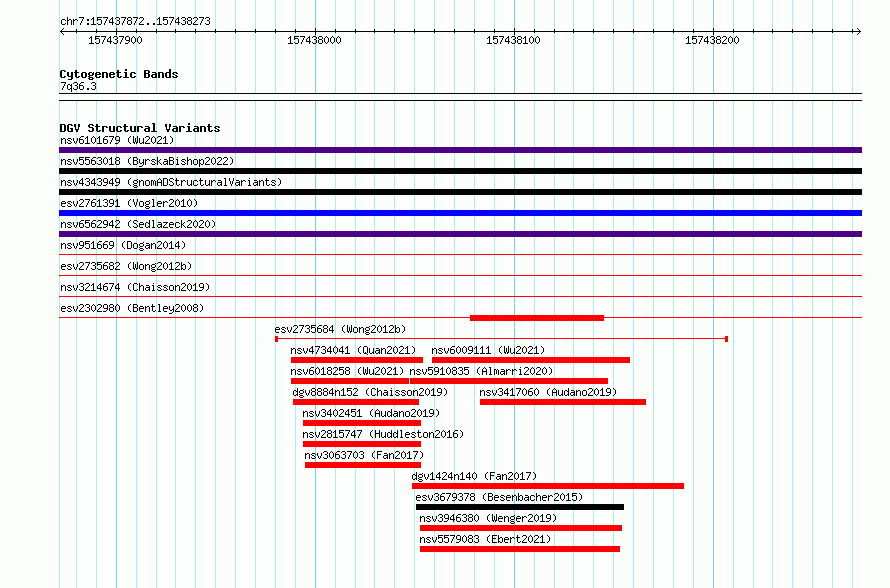Image resolution: width=890 pixels, height=588 pixels.
Task: Open nsv2815747 (Huddleston2016) label
Action: click(x=383, y=434)
